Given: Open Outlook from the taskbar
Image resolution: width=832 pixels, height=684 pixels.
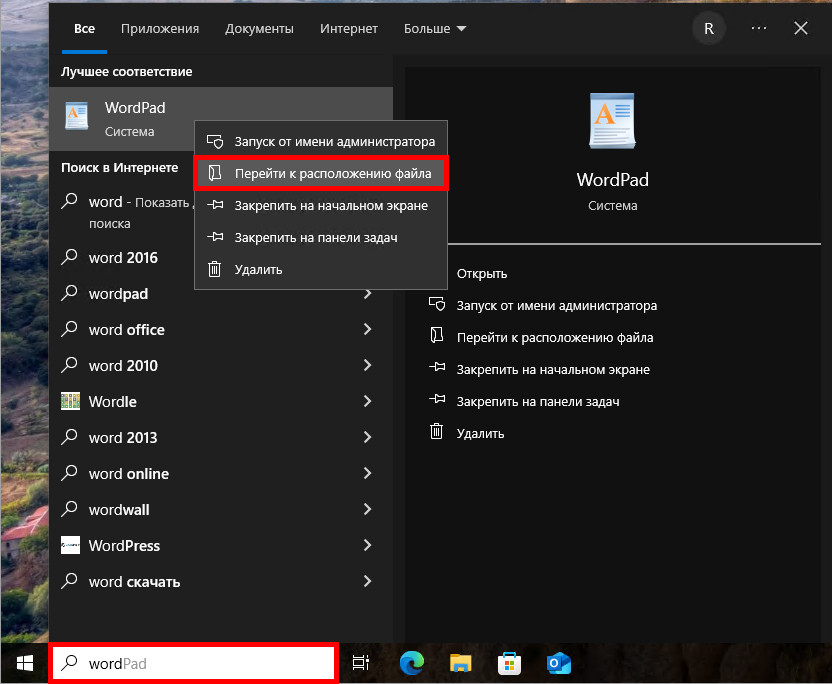Looking at the screenshot, I should coord(558,662).
